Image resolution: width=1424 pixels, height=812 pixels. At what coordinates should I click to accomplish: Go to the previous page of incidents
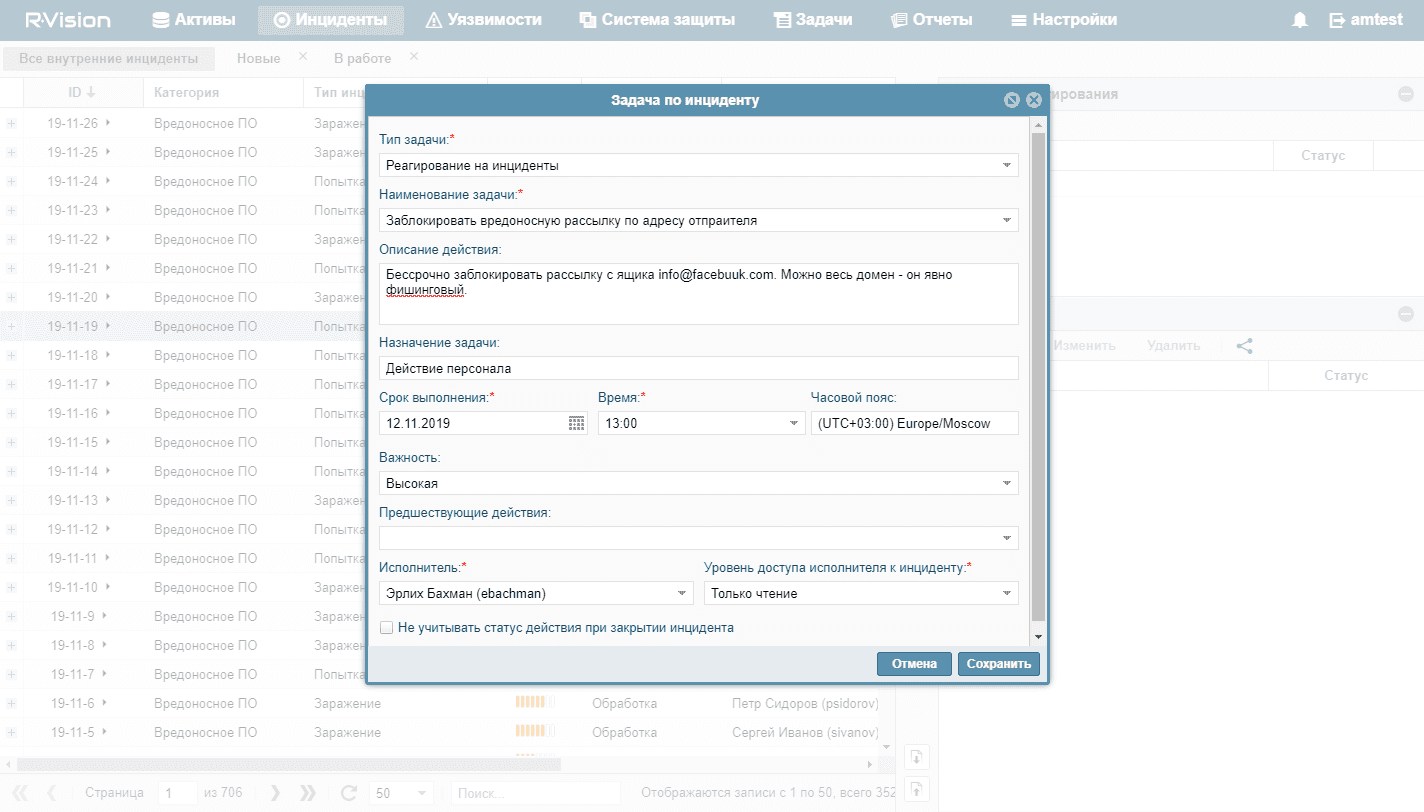[x=52, y=793]
